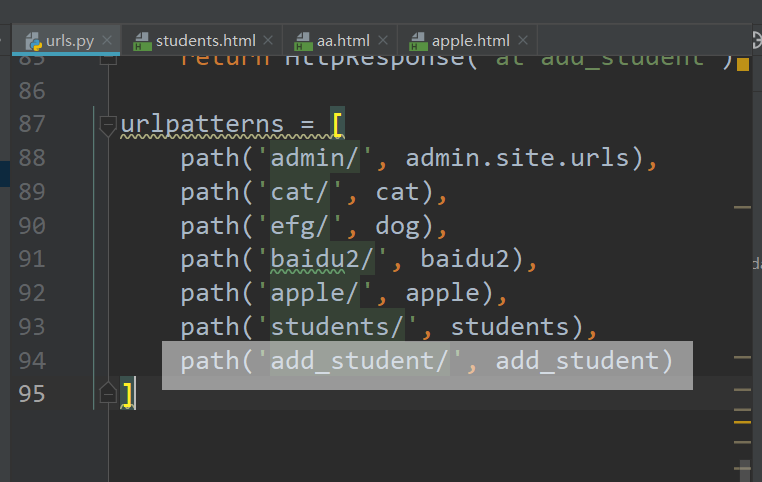Click line number 90 in gutter
Image resolution: width=762 pixels, height=482 pixels.
32,226
